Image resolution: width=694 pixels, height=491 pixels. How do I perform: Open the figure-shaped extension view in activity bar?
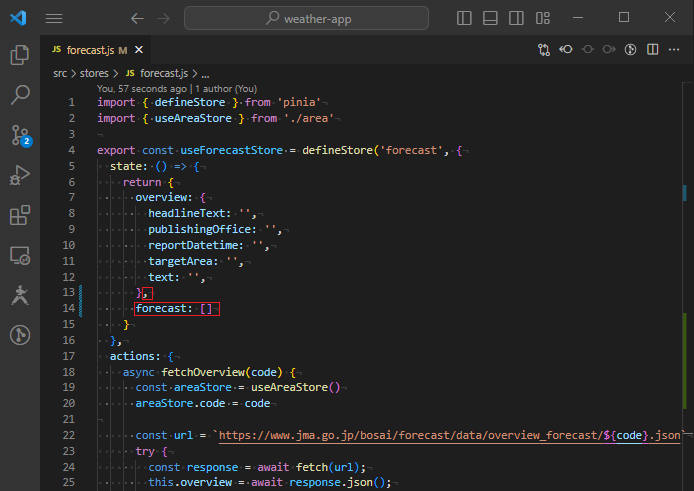click(x=19, y=295)
